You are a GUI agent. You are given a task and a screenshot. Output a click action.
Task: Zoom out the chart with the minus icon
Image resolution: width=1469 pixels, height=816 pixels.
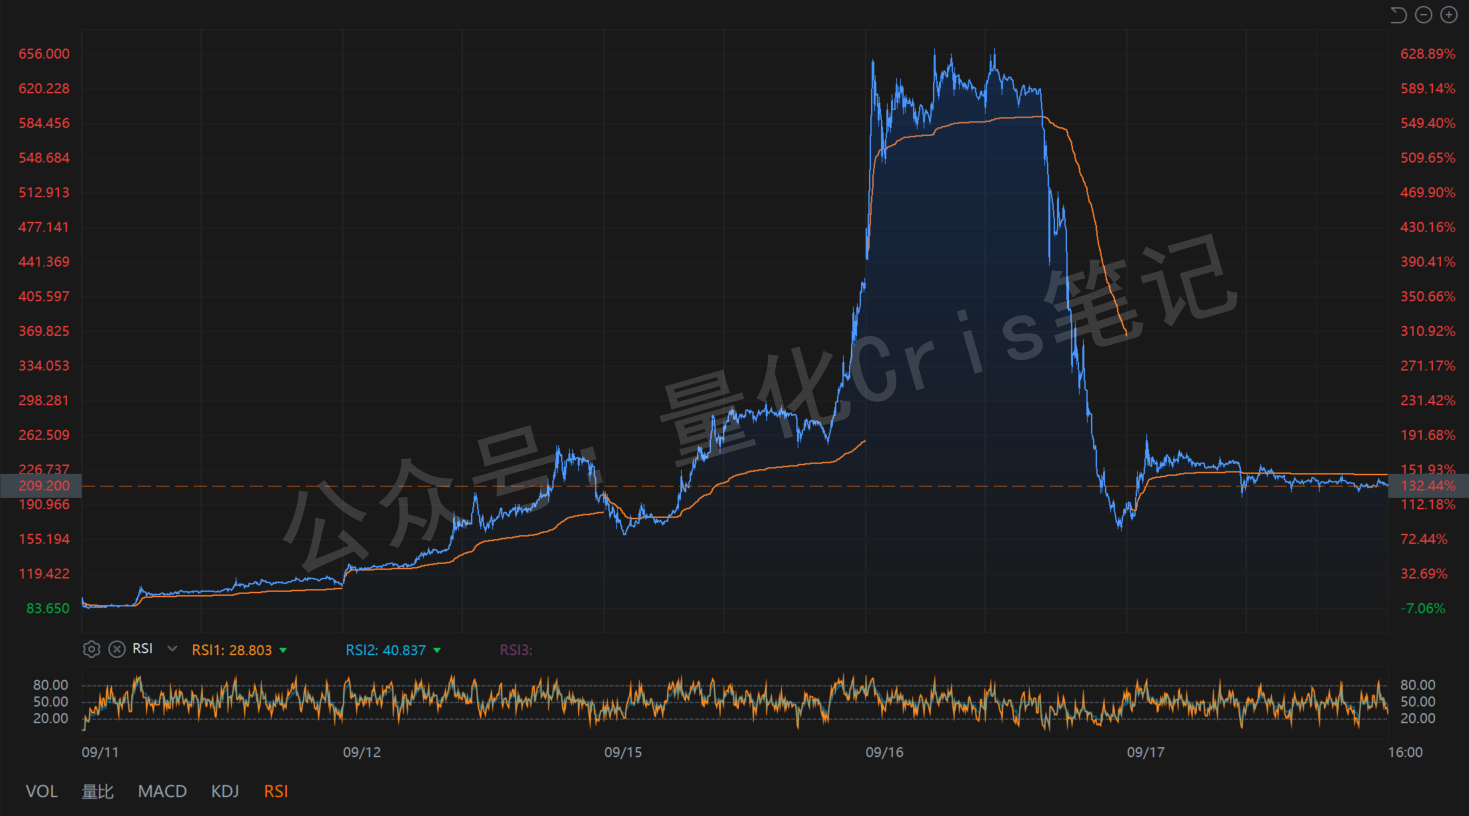click(1423, 14)
